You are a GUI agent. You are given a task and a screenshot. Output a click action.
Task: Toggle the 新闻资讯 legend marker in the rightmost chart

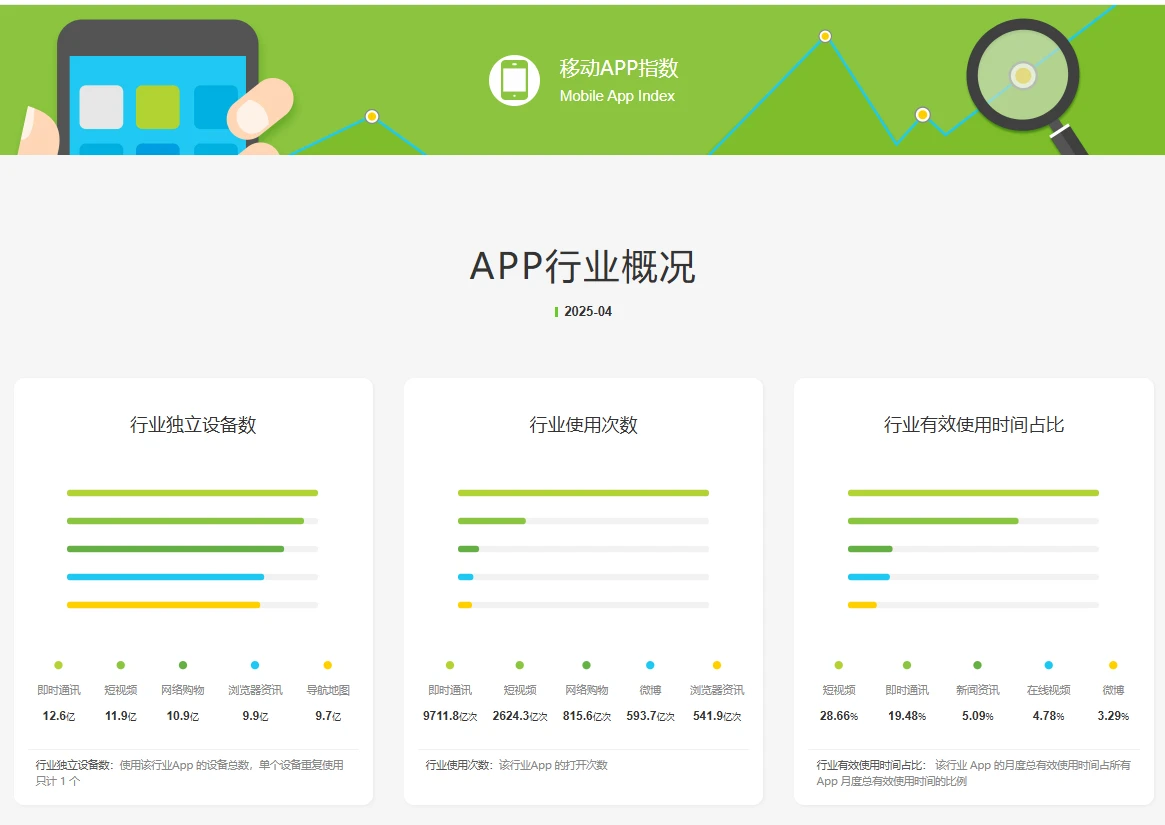click(975, 665)
